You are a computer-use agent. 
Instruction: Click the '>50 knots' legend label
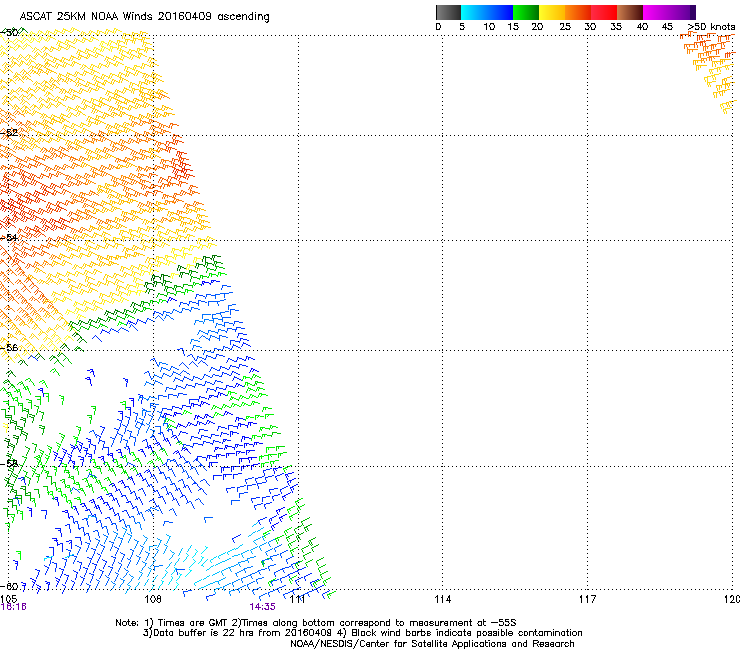[x=711, y=27]
